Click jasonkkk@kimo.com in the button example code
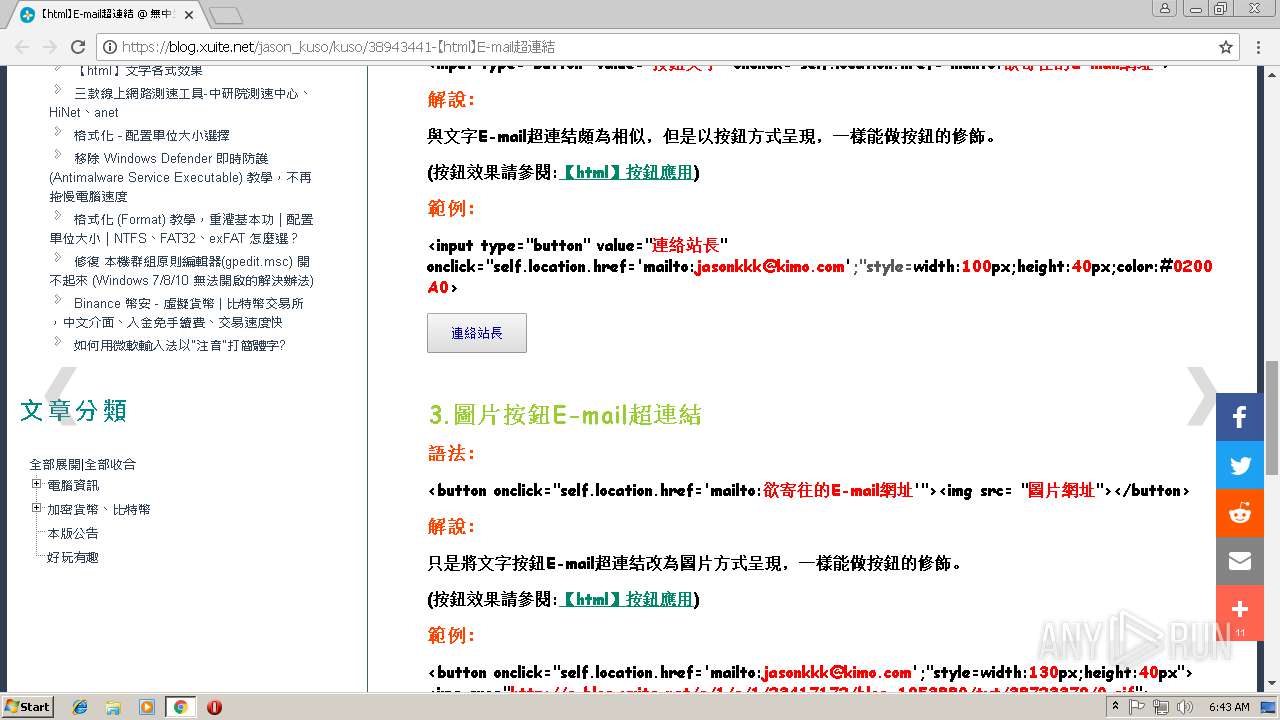 770,266
